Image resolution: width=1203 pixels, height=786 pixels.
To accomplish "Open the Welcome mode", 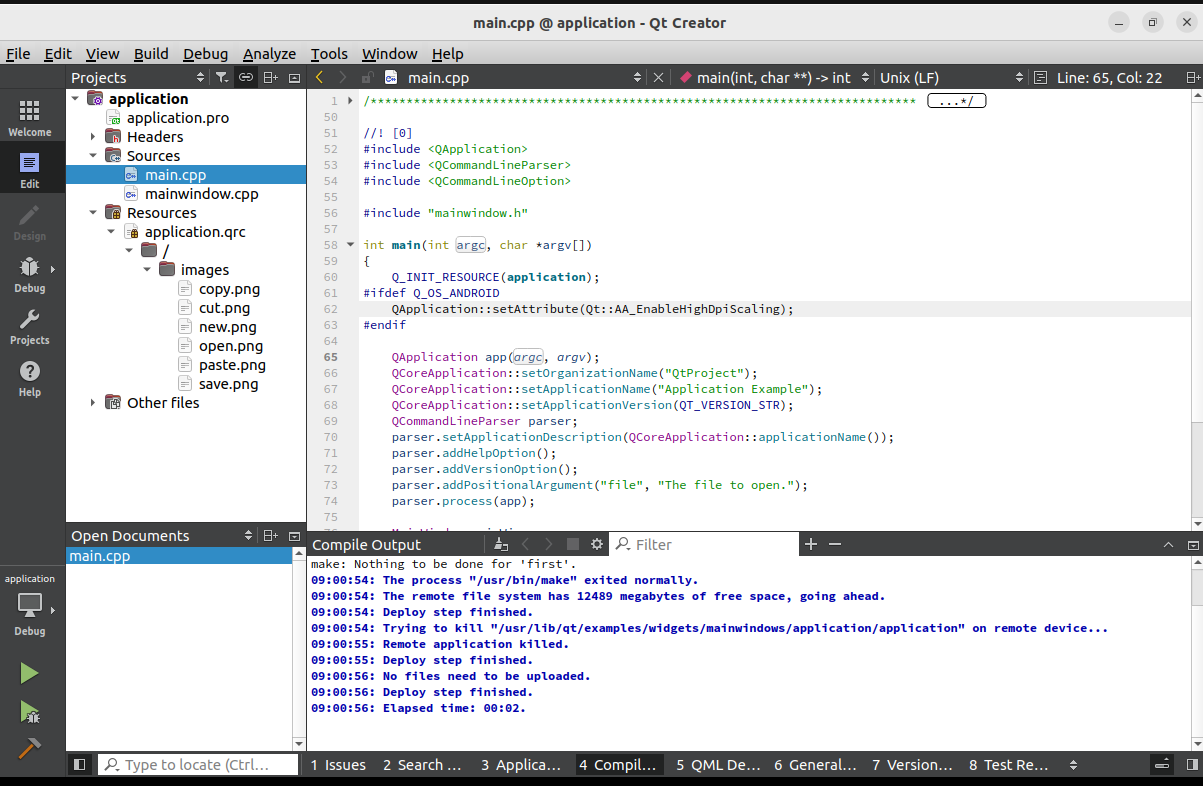I will click(x=29, y=118).
